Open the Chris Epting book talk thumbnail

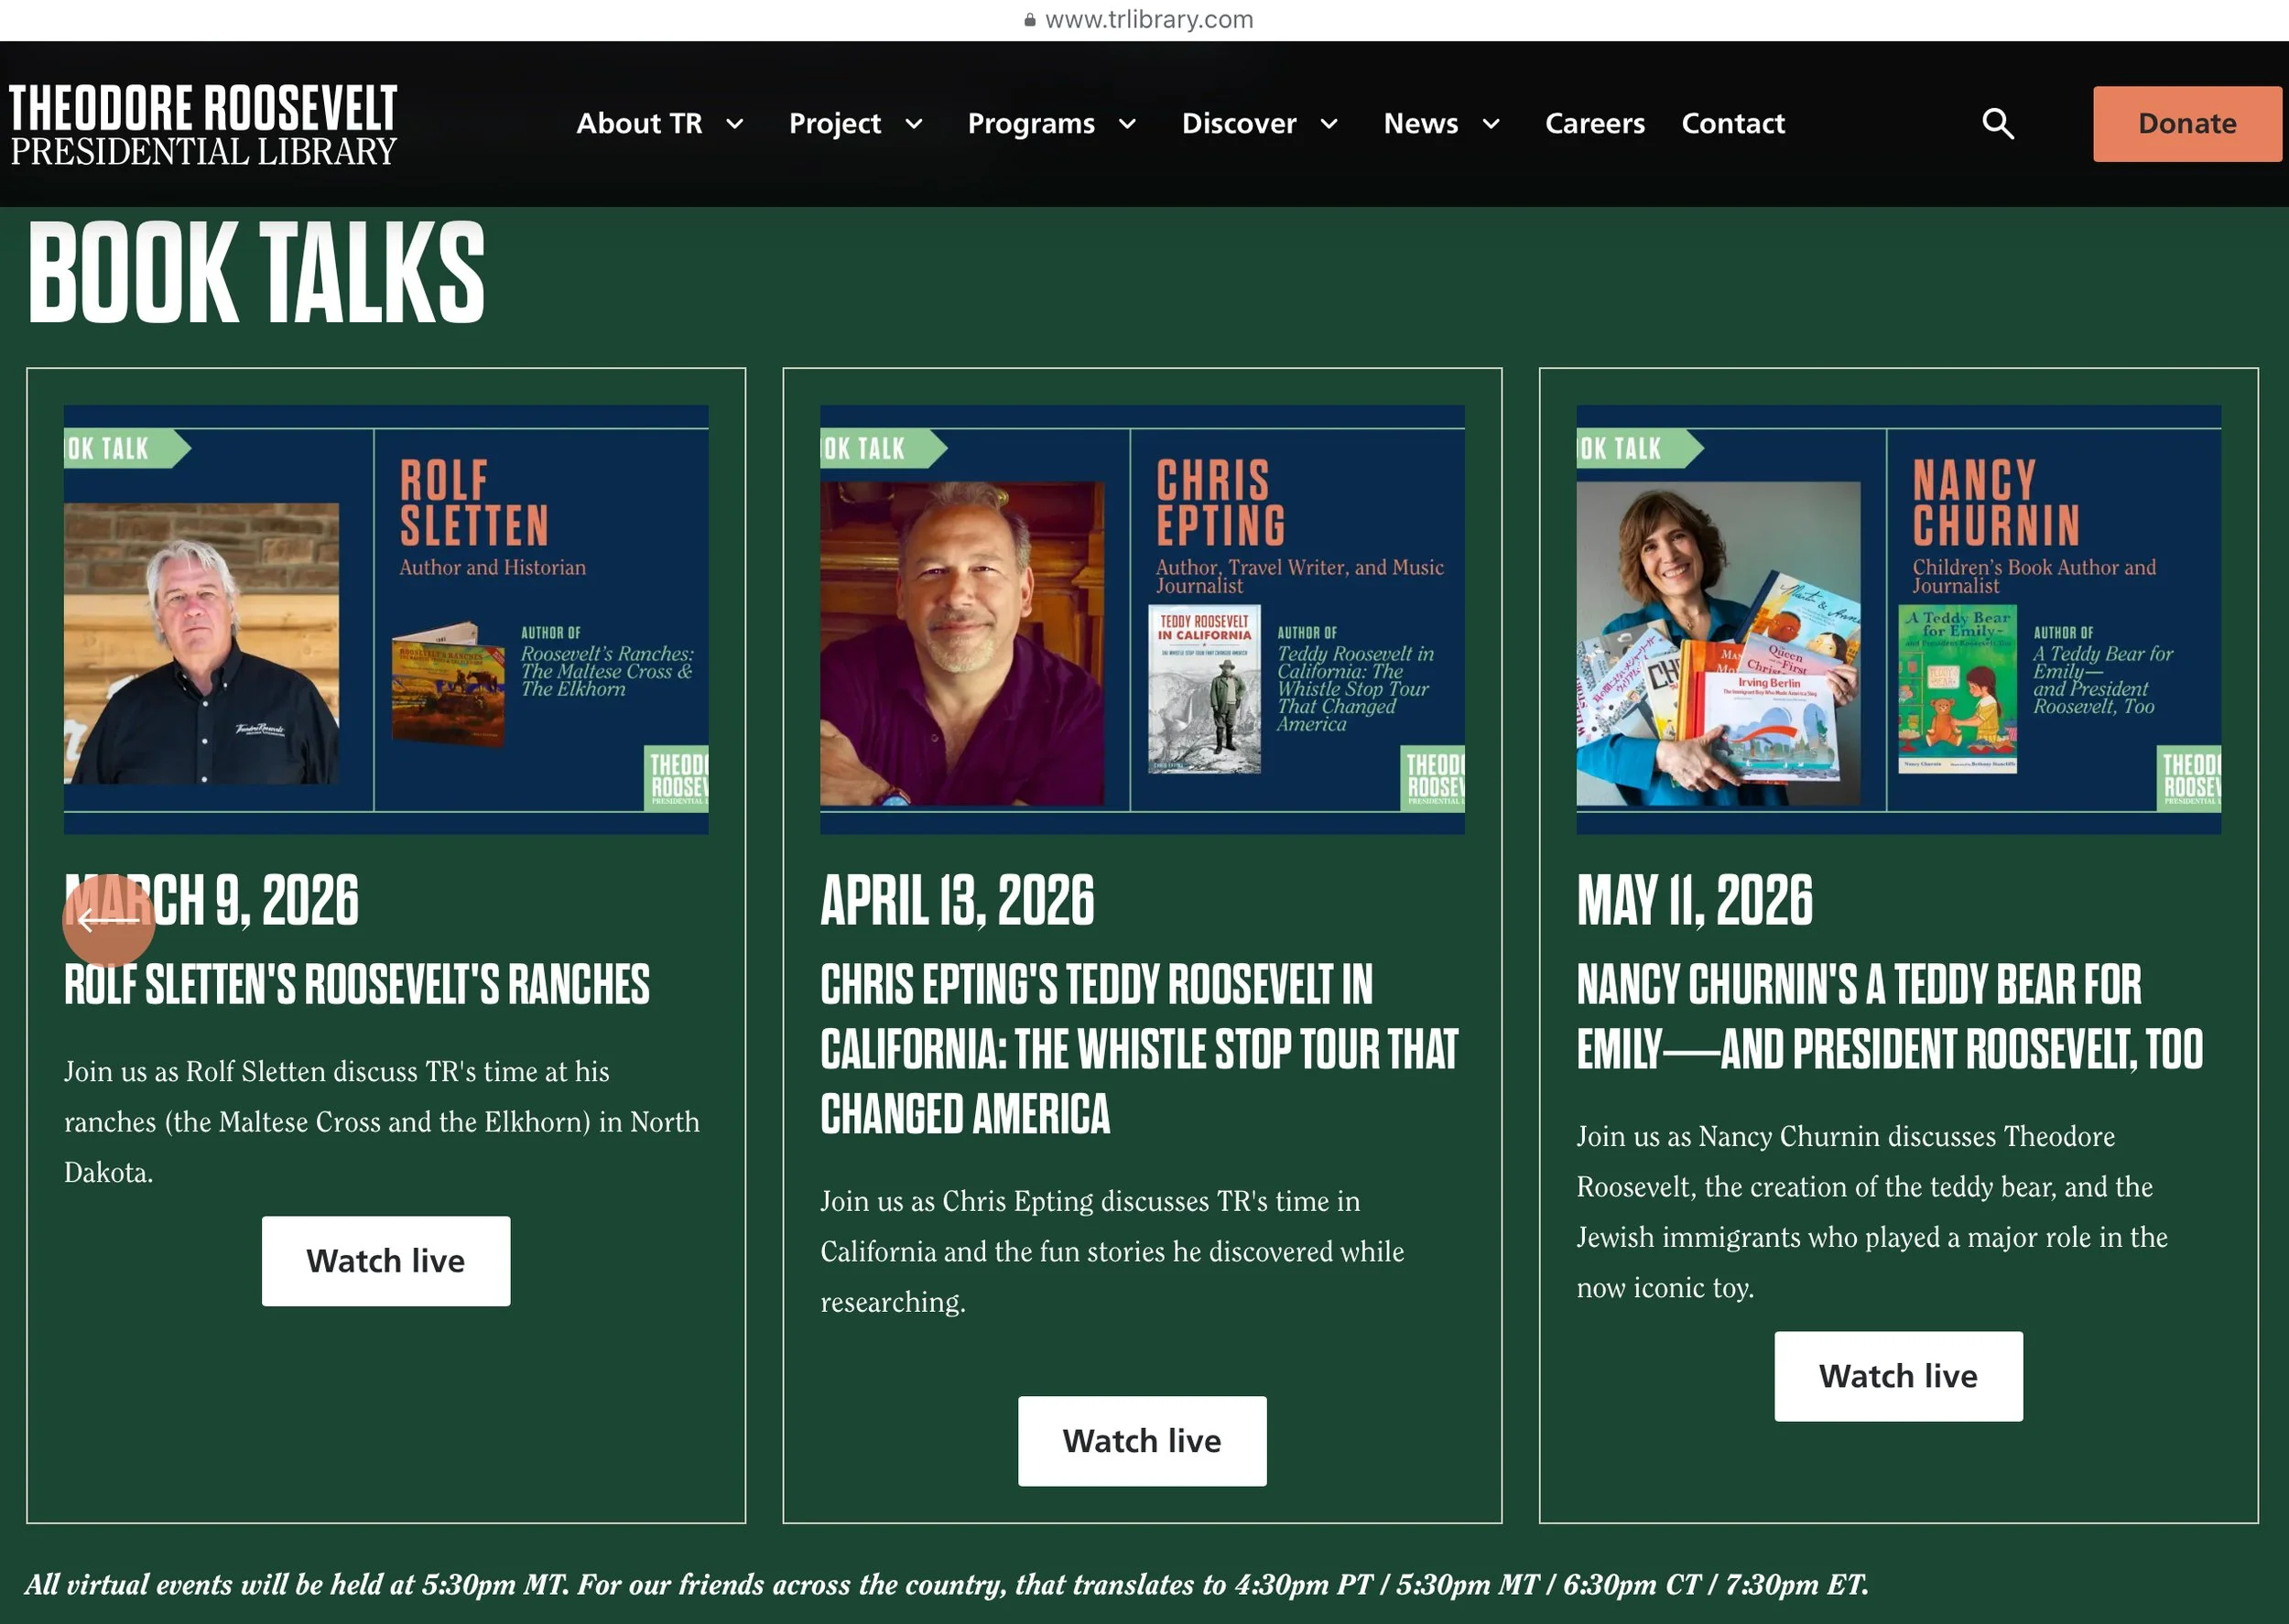[x=1141, y=619]
